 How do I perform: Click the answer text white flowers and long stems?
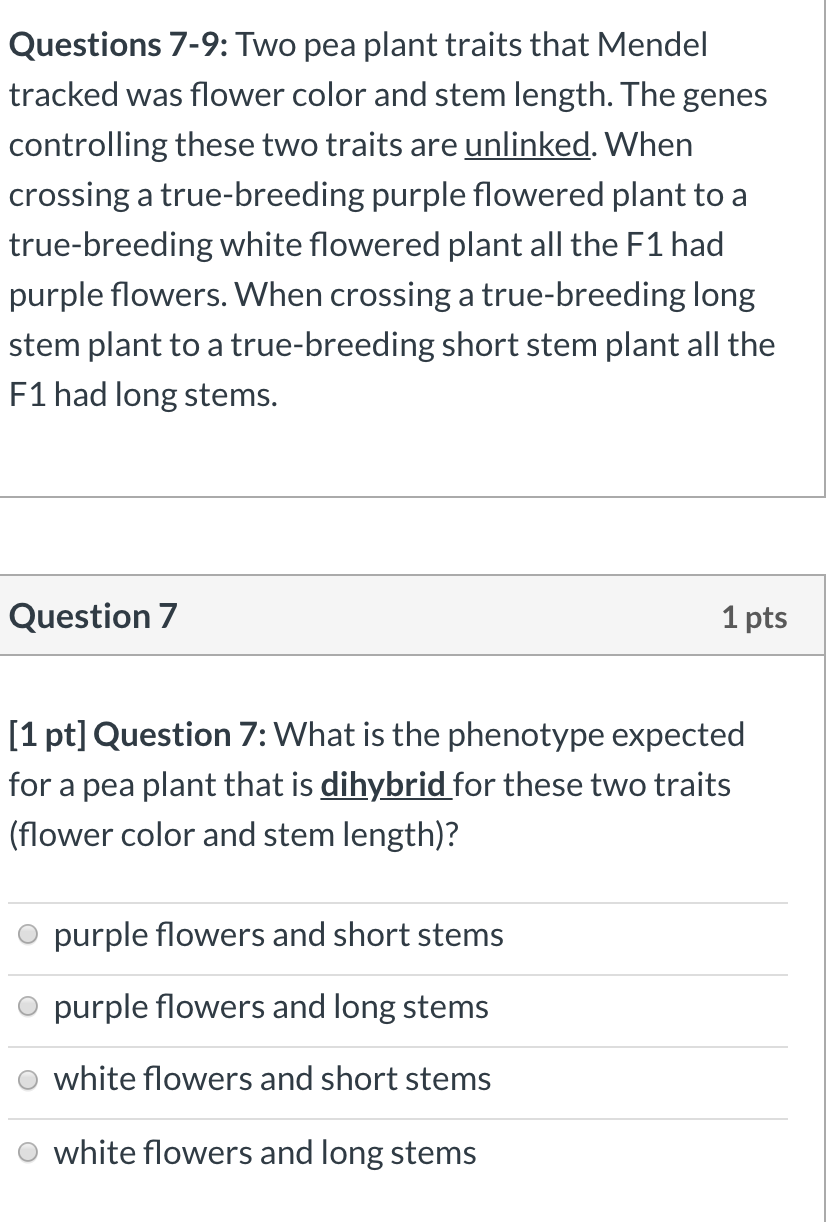(x=266, y=1151)
